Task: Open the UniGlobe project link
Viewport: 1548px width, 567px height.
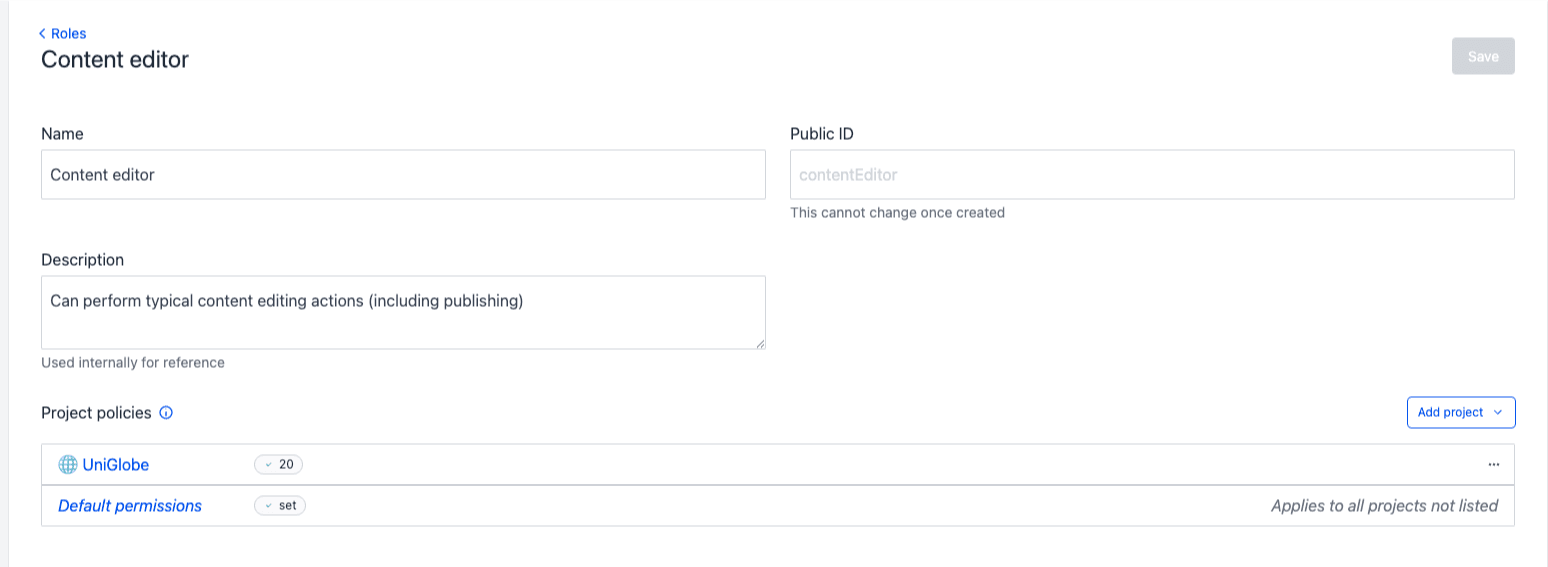Action: pos(115,464)
